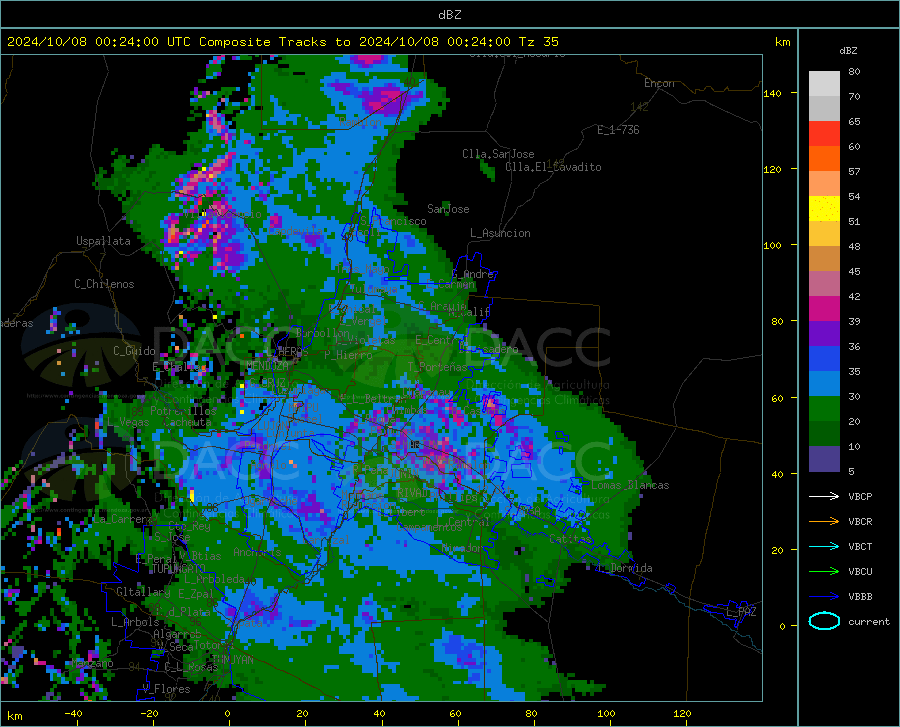Click the 'VBCP' legend label

[x=860, y=496]
